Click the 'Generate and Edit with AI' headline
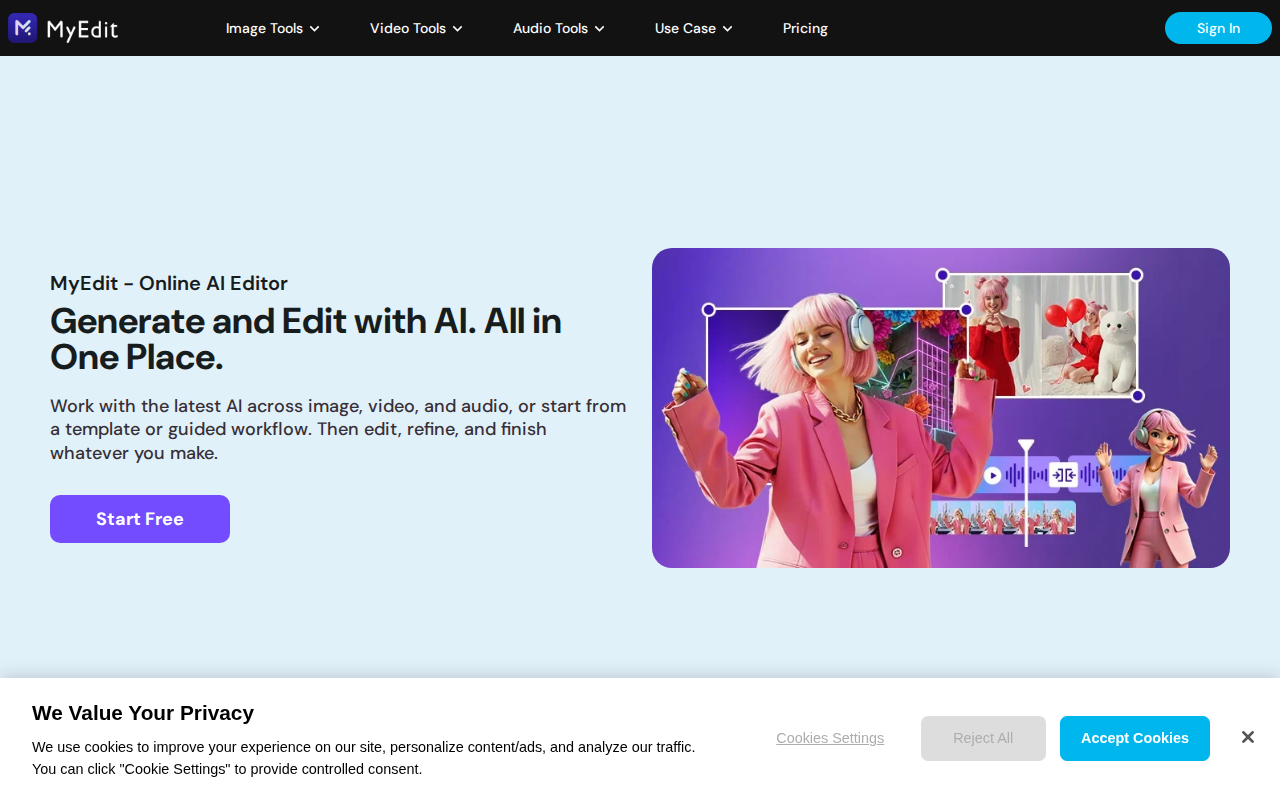 (306, 339)
